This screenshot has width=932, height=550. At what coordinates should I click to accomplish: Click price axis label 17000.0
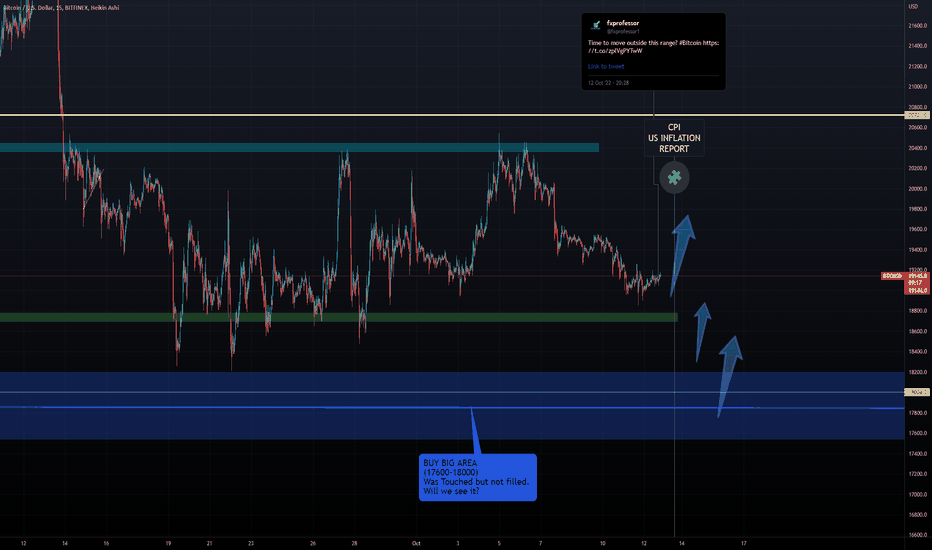pos(917,494)
